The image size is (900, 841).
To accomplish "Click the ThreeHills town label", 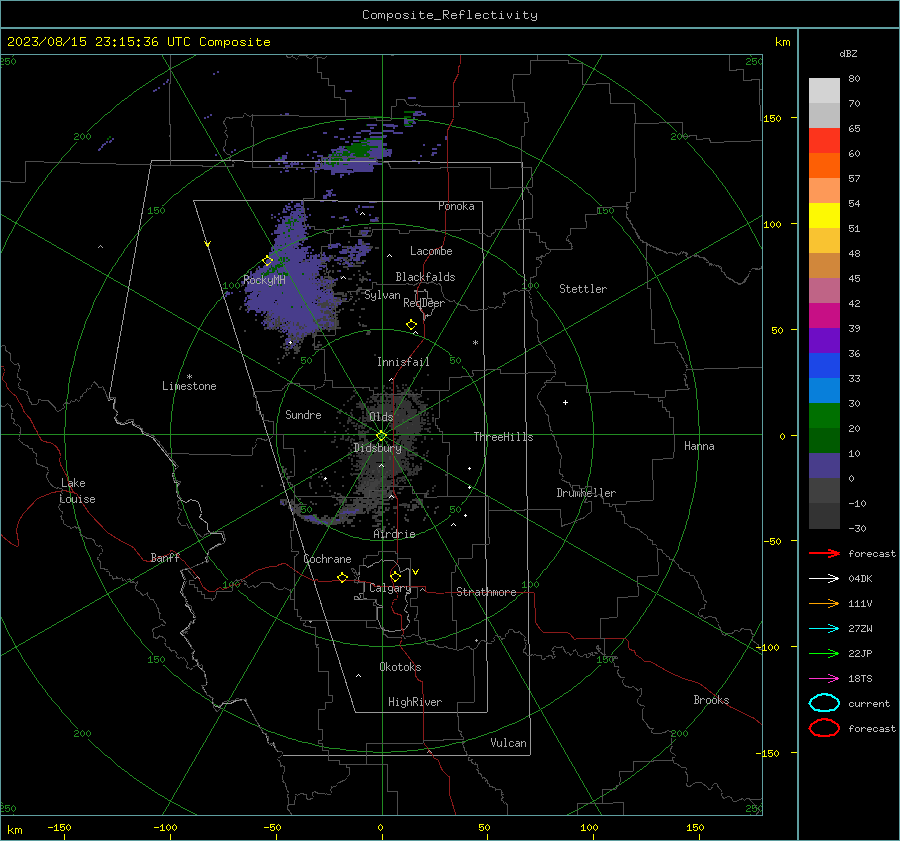I will [503, 437].
